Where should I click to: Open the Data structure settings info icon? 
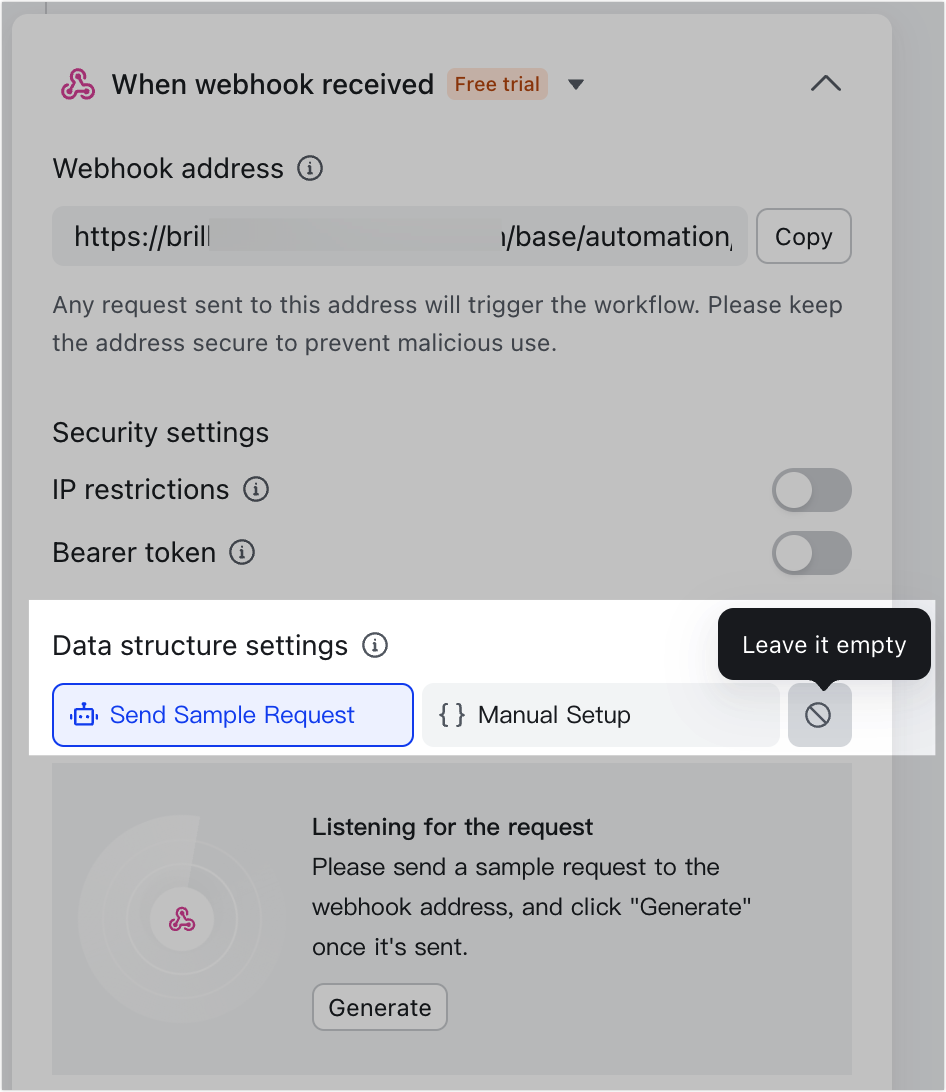click(374, 645)
